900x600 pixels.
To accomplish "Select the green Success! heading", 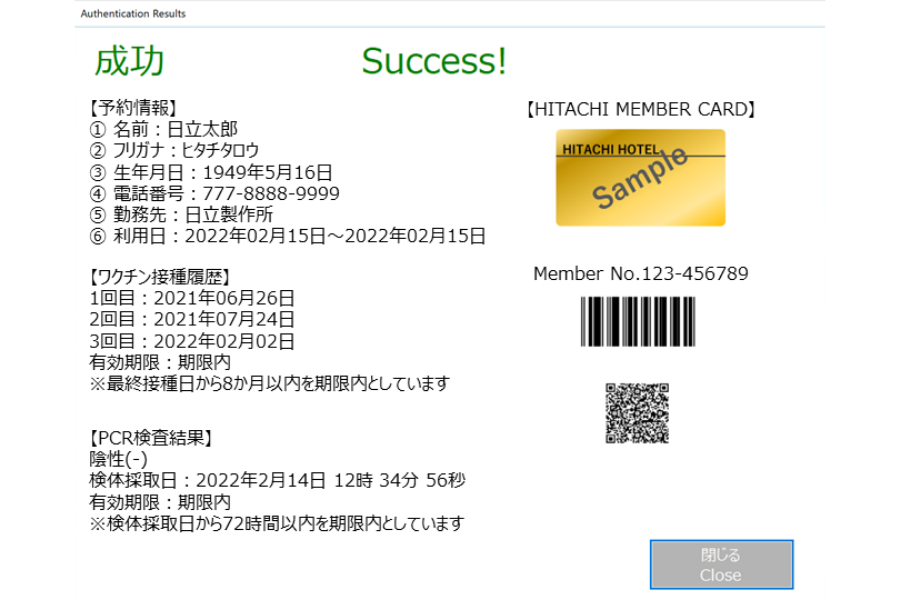I will (434, 61).
